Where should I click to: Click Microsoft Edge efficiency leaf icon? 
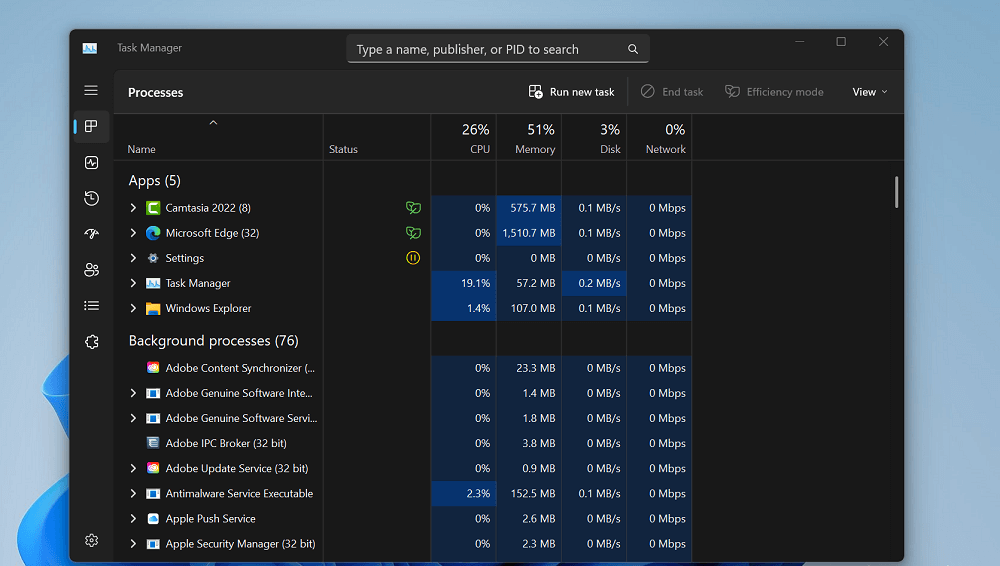point(413,233)
